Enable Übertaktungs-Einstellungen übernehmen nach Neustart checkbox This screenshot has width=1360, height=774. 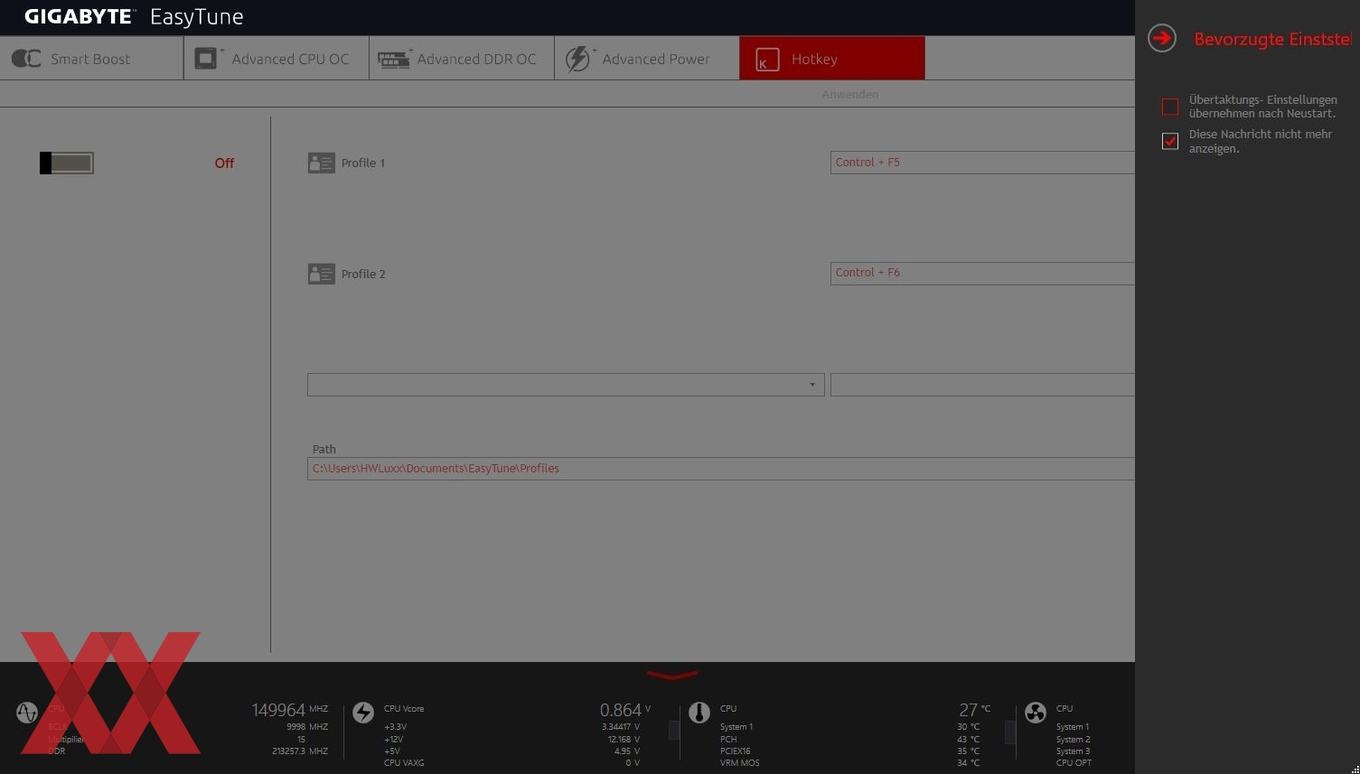click(1170, 106)
